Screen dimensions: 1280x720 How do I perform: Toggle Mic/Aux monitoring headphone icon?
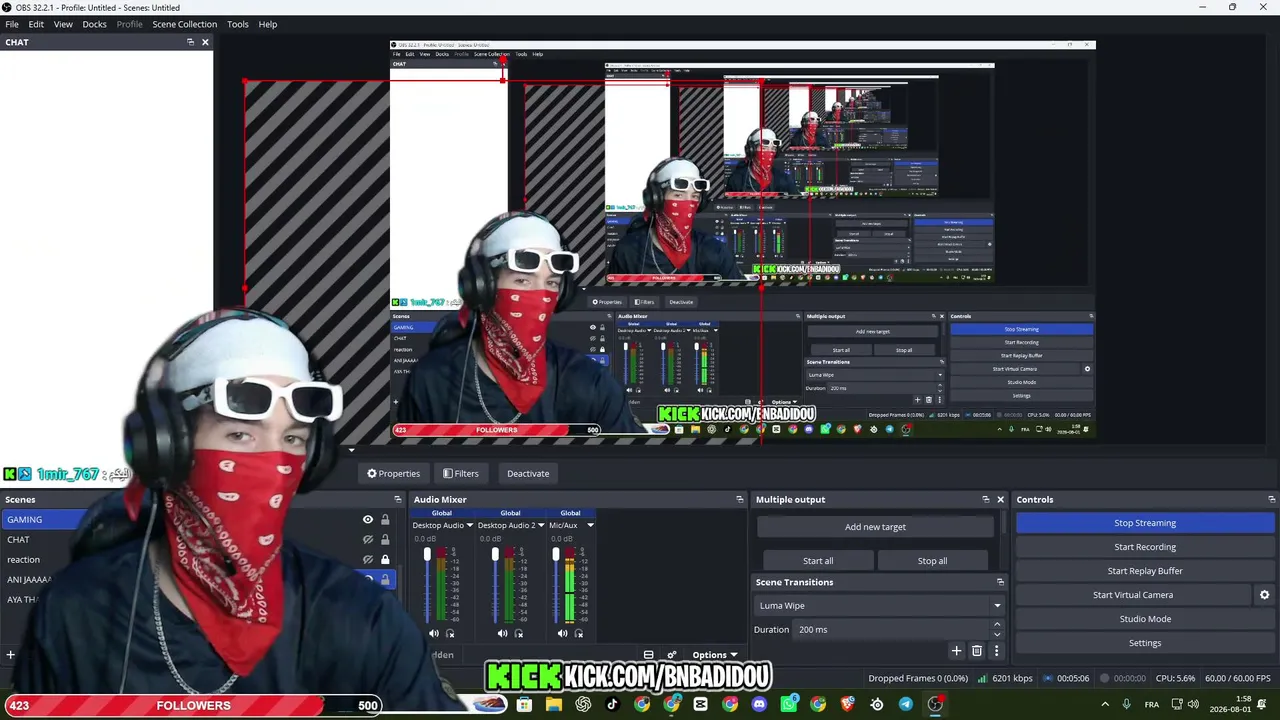coord(578,633)
